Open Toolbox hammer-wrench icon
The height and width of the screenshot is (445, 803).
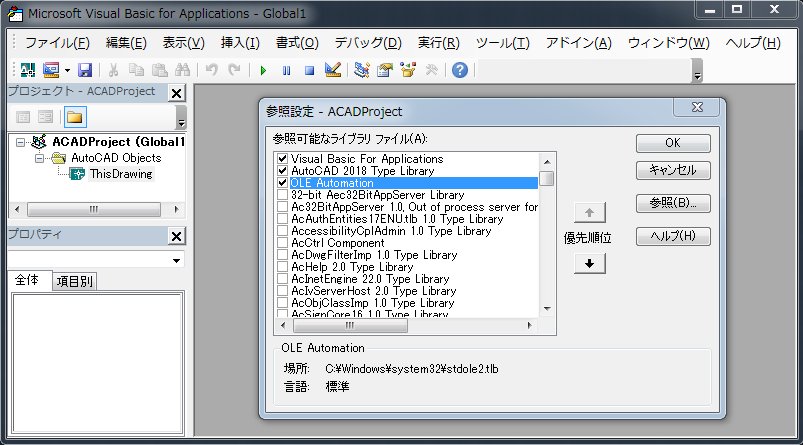[432, 70]
